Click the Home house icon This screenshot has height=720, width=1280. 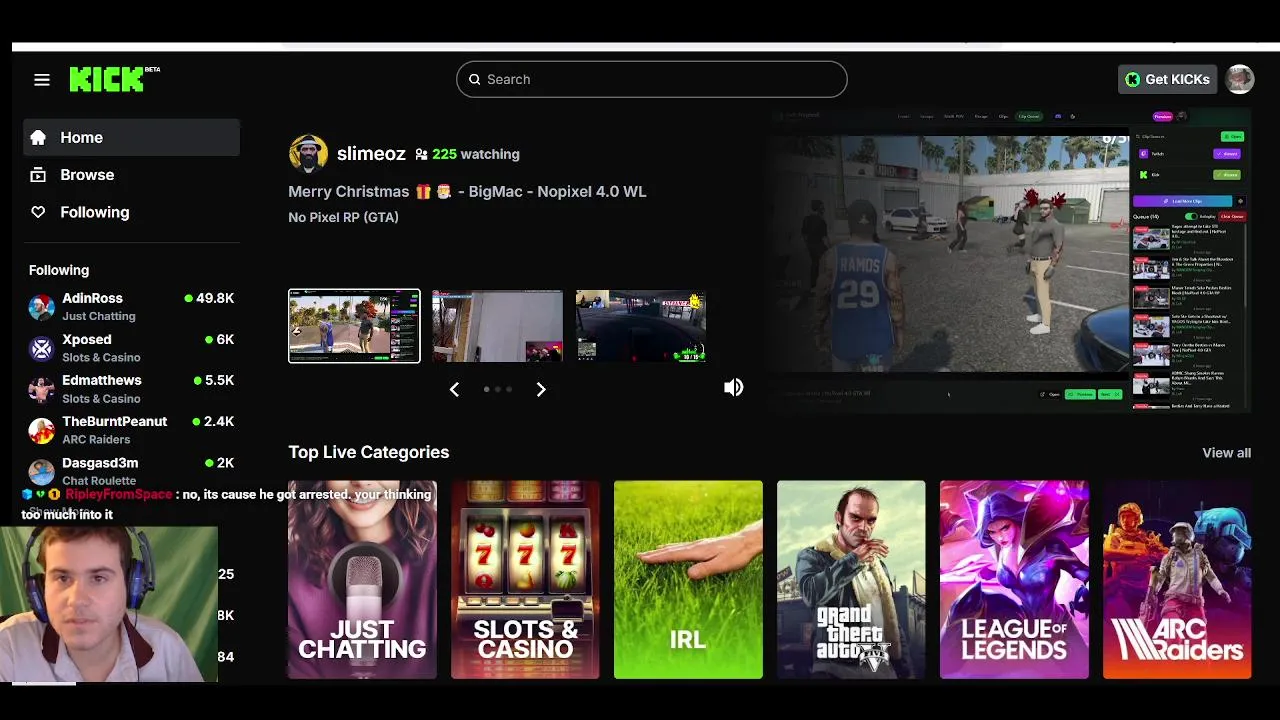[38, 138]
